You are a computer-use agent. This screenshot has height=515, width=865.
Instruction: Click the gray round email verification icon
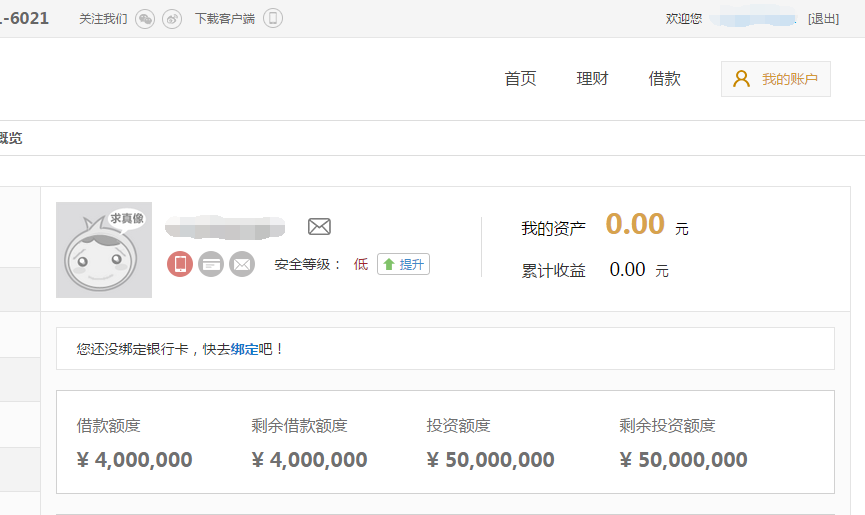pos(242,264)
